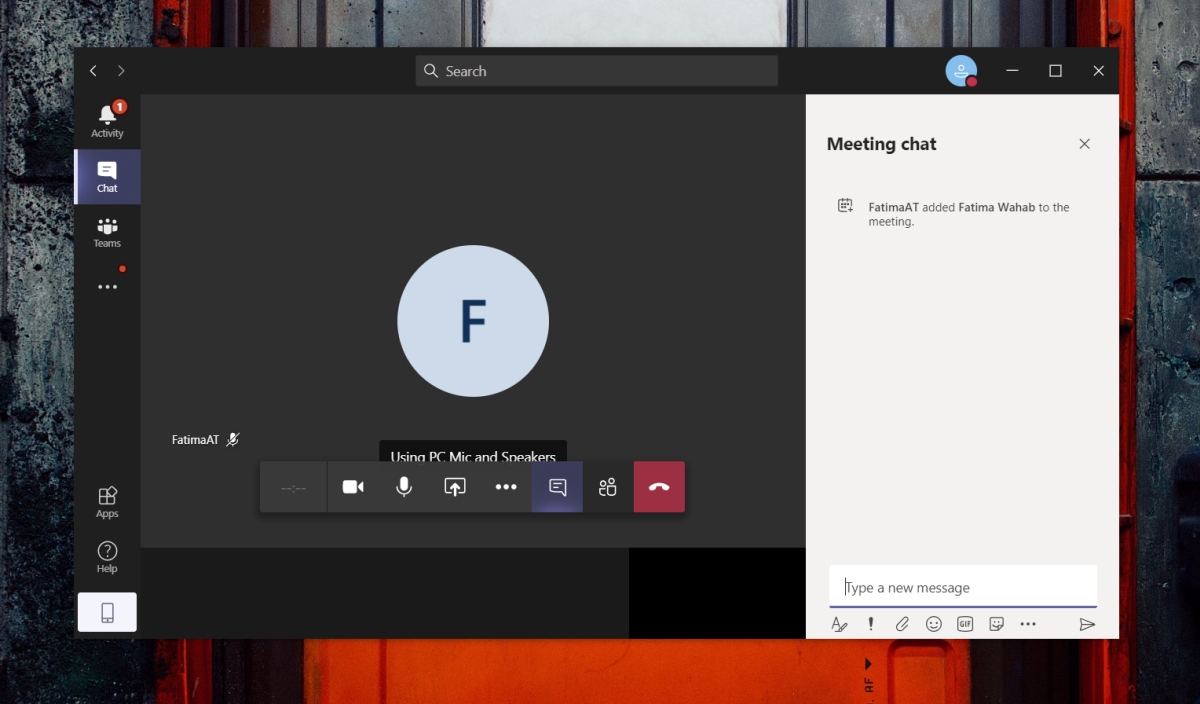Set message delivery options (exclamation)
The height and width of the screenshot is (704, 1200).
[x=870, y=624]
